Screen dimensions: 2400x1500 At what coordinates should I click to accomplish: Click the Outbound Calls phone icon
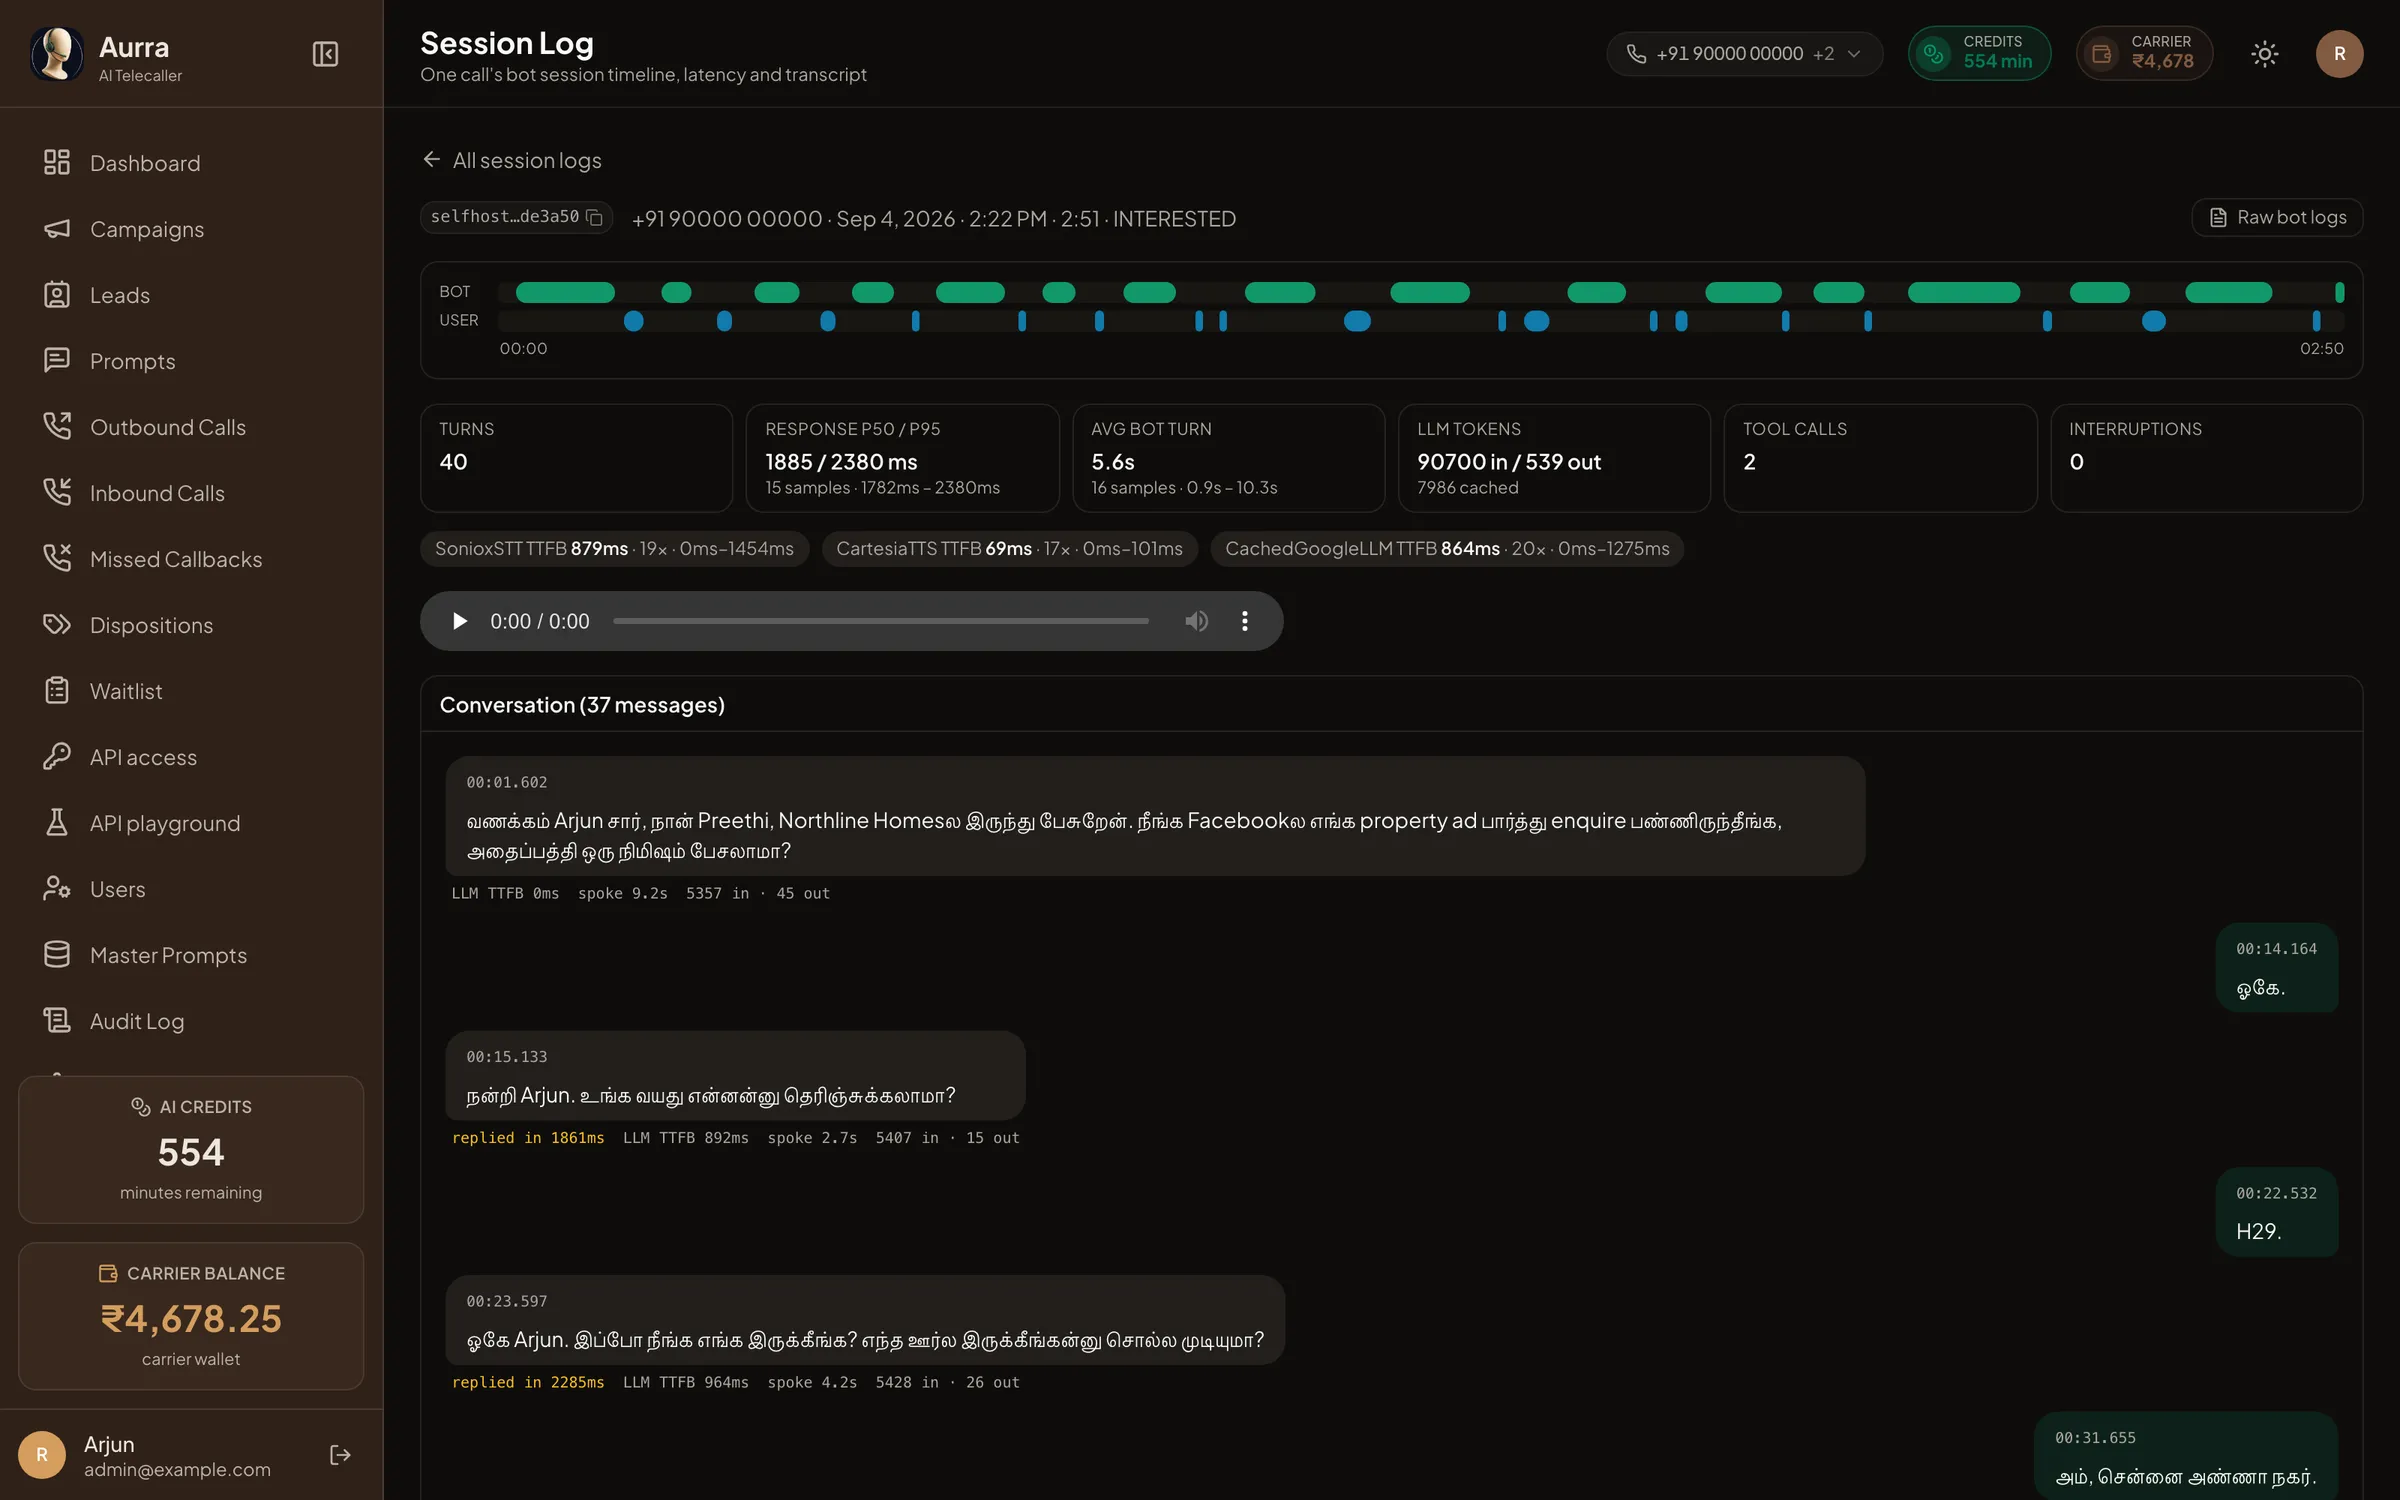(57, 426)
